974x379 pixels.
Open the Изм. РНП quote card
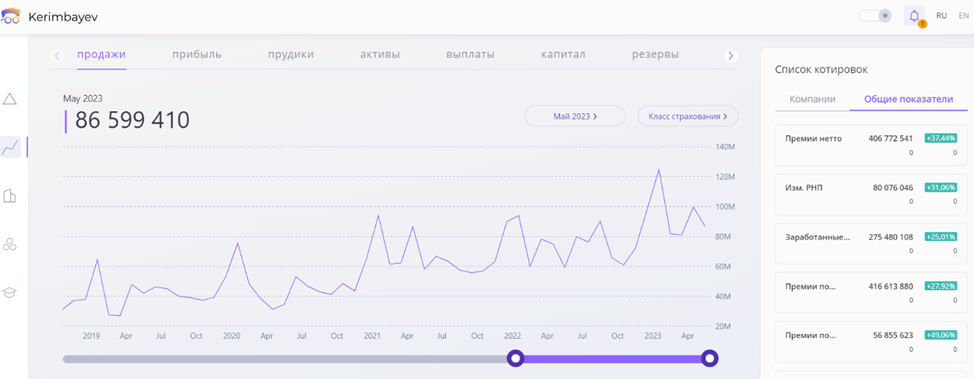pyautogui.click(x=871, y=194)
